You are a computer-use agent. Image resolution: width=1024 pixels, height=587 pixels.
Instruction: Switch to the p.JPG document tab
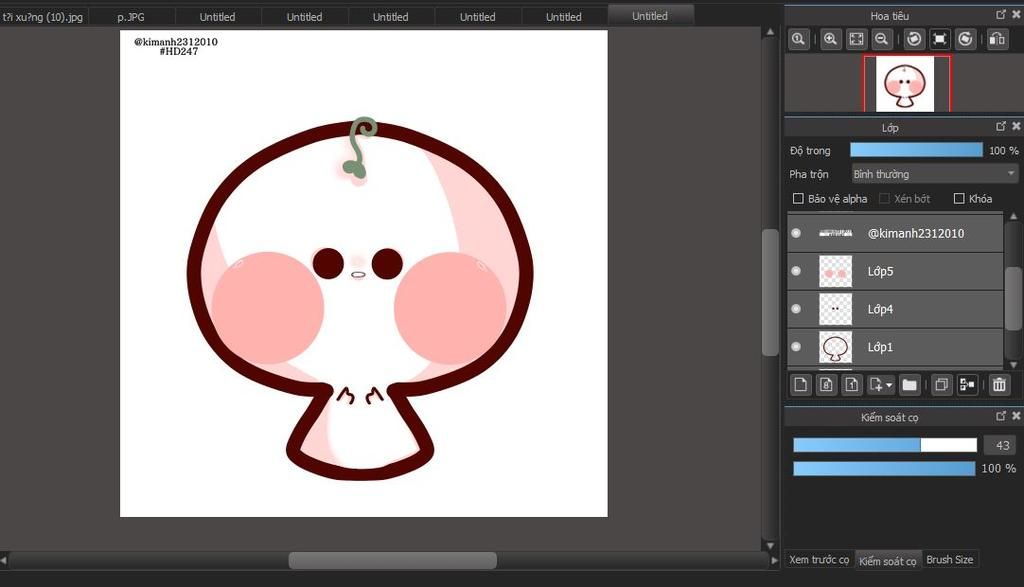131,17
